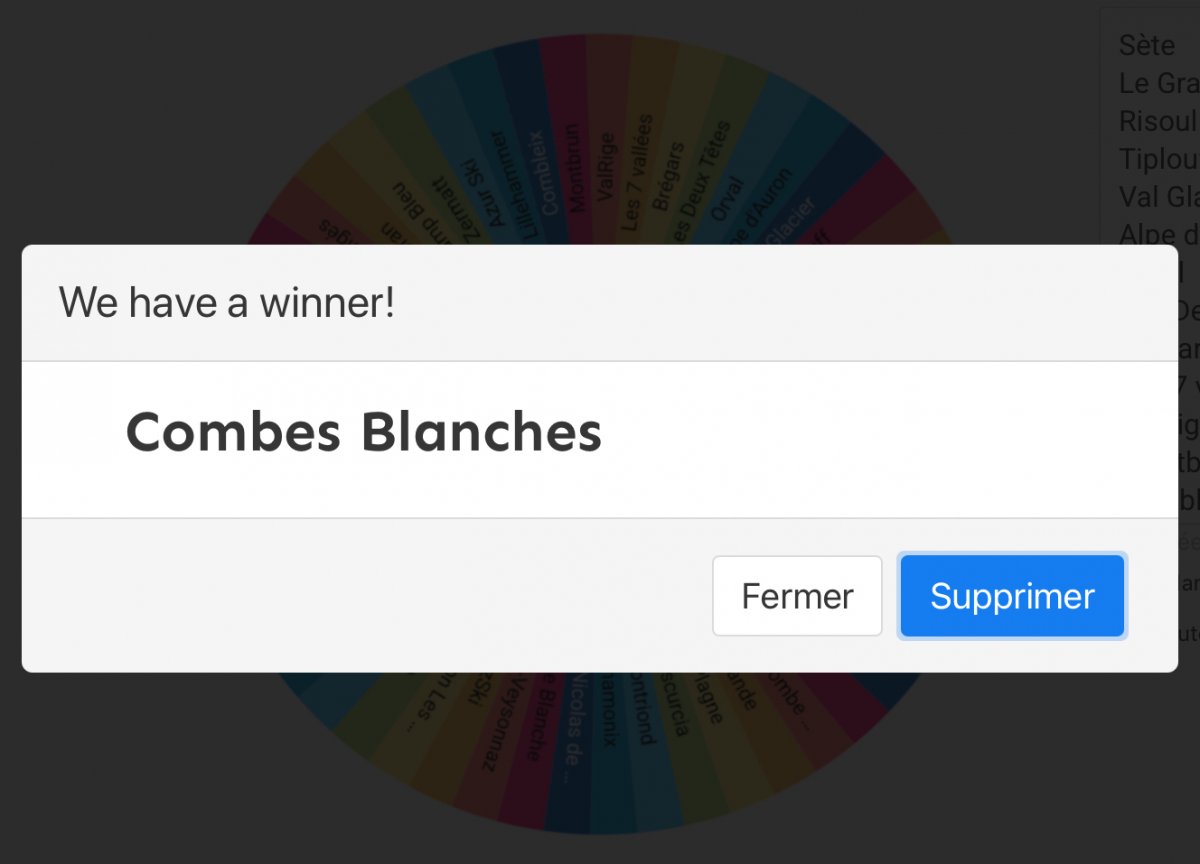Select the Risoul entry in the list
The width and height of the screenshot is (1200, 864).
1157,121
